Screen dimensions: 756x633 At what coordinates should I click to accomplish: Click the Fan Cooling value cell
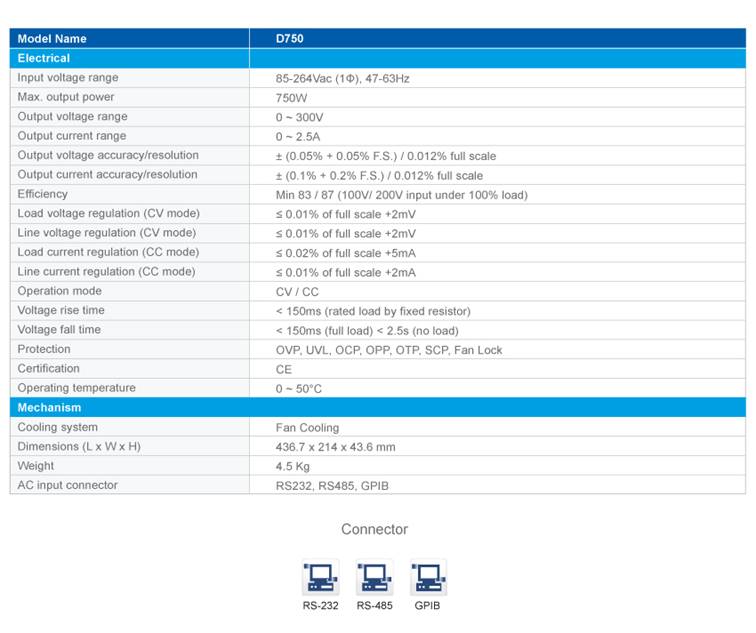click(x=307, y=428)
